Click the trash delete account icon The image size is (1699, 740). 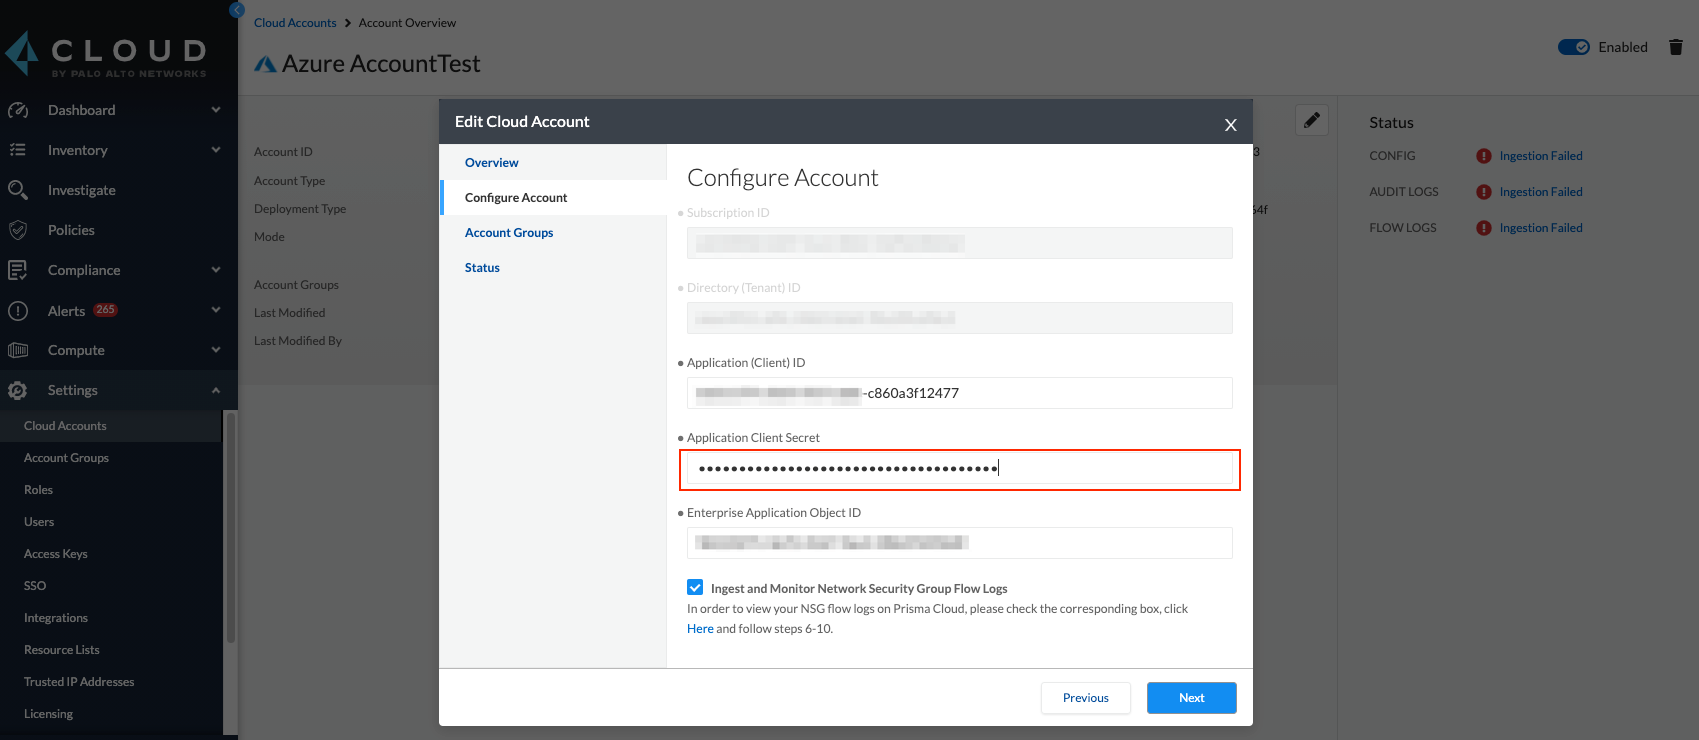pos(1676,47)
